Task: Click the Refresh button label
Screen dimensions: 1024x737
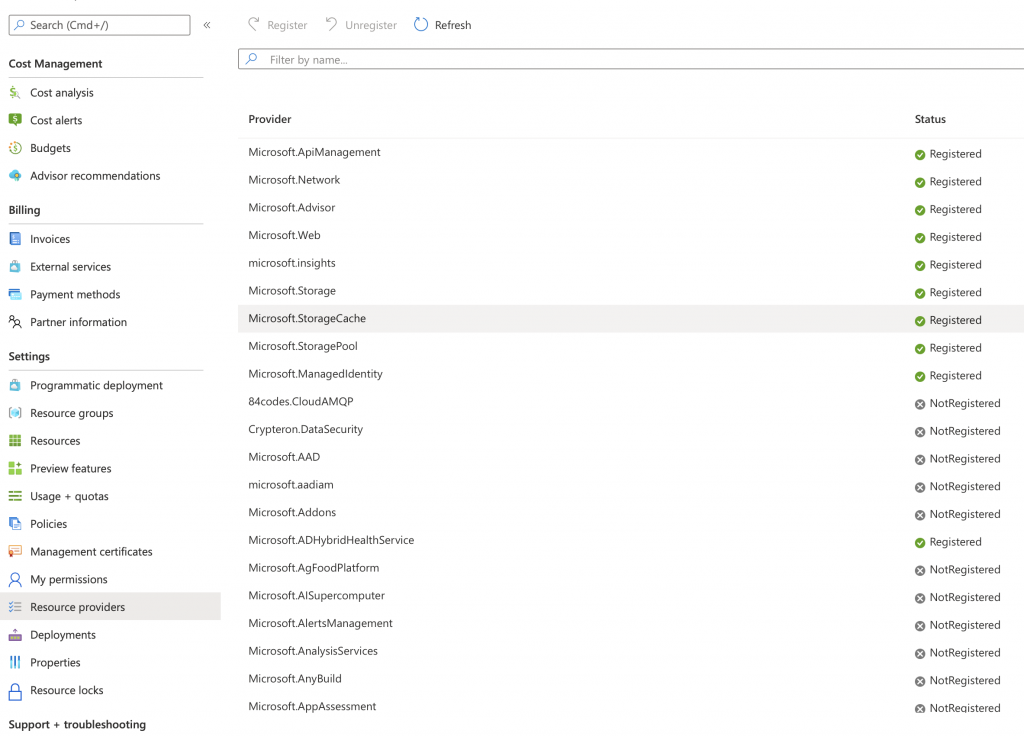Action: tap(453, 25)
